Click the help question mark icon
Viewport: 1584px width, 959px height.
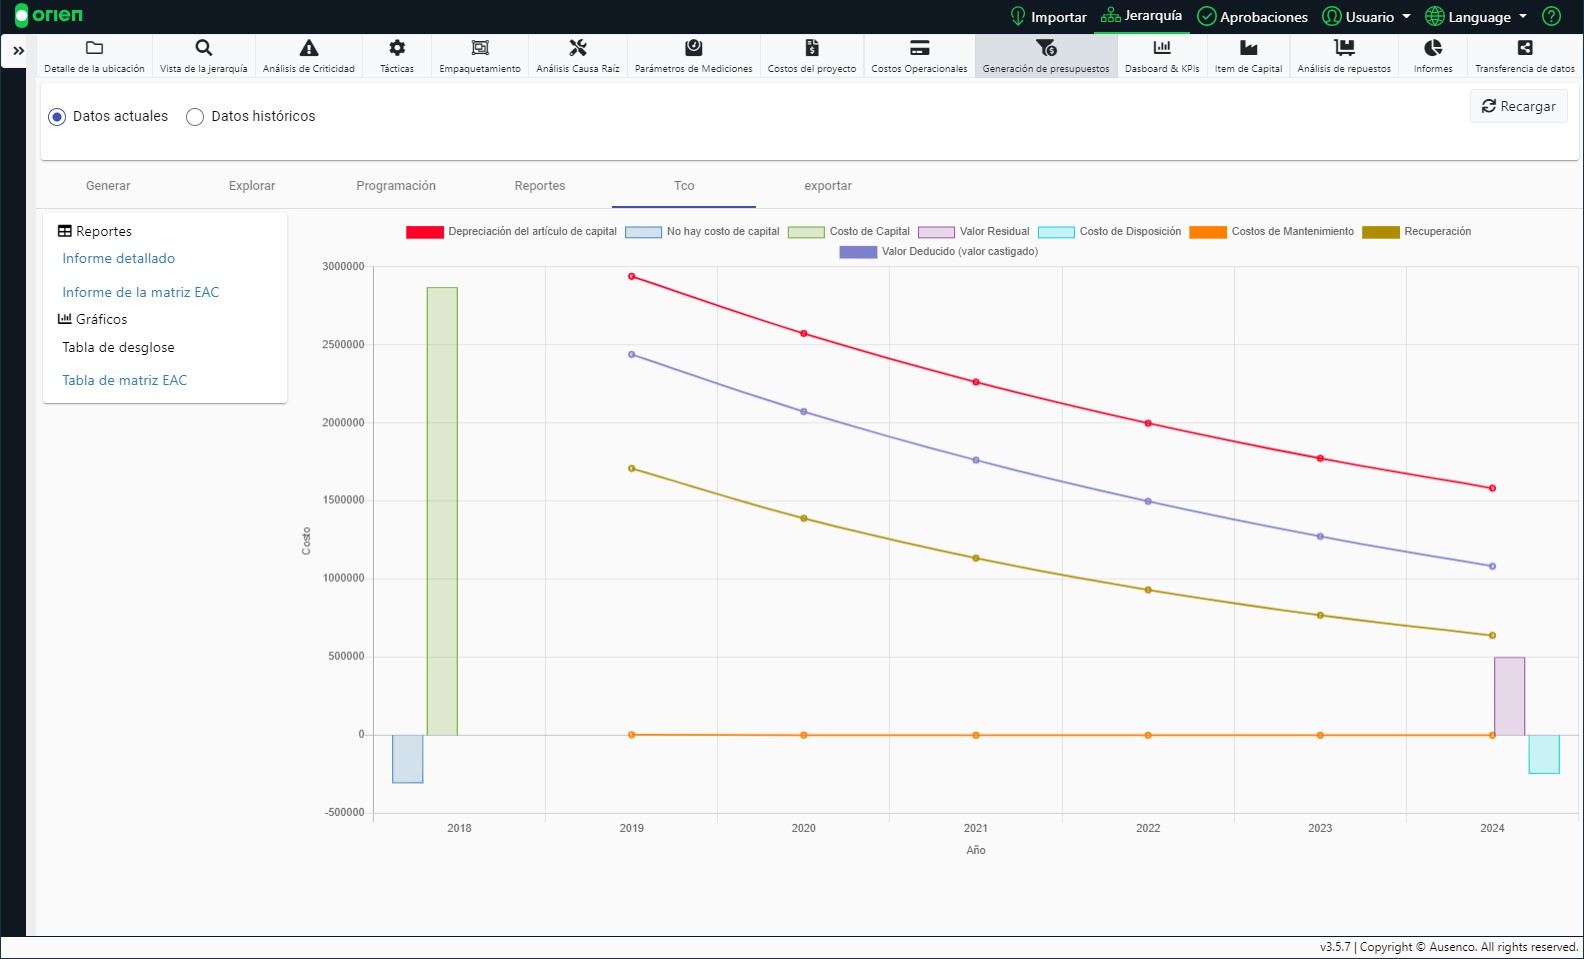[1551, 16]
